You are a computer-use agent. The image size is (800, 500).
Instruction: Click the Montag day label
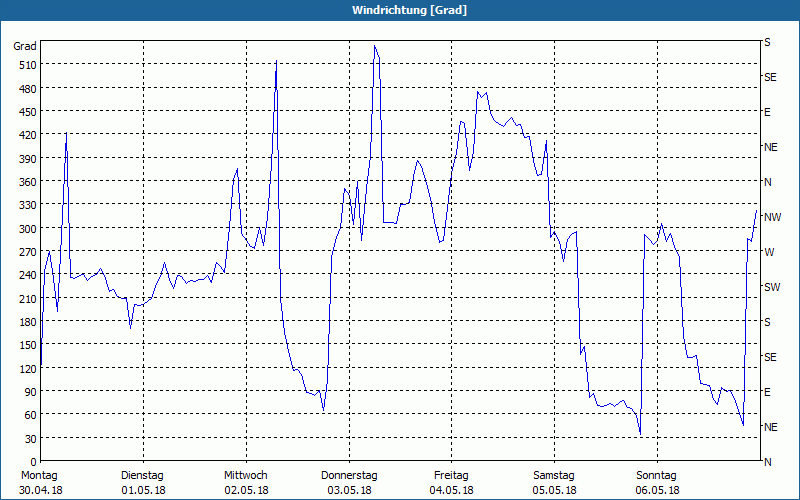tap(39, 476)
